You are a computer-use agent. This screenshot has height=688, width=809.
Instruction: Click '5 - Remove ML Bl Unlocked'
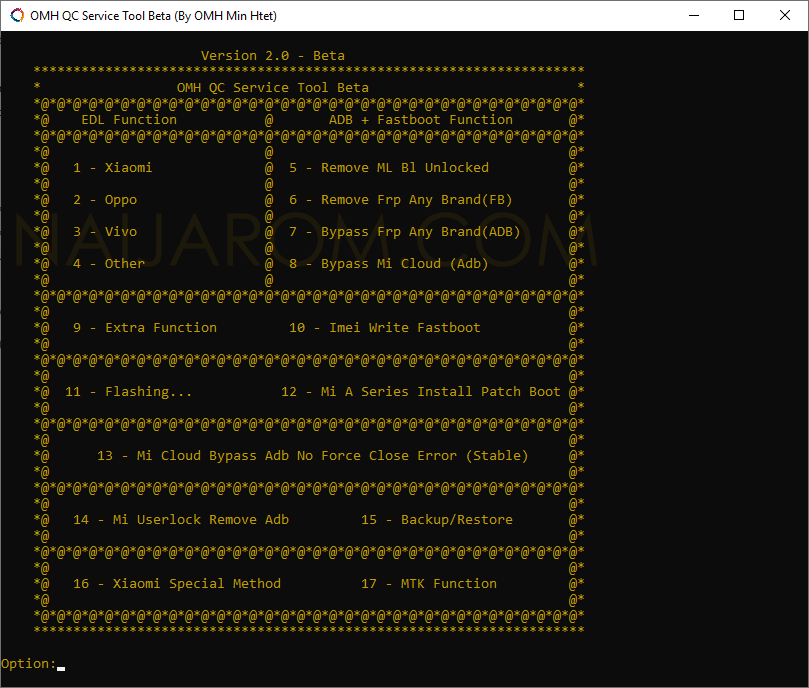pos(389,168)
